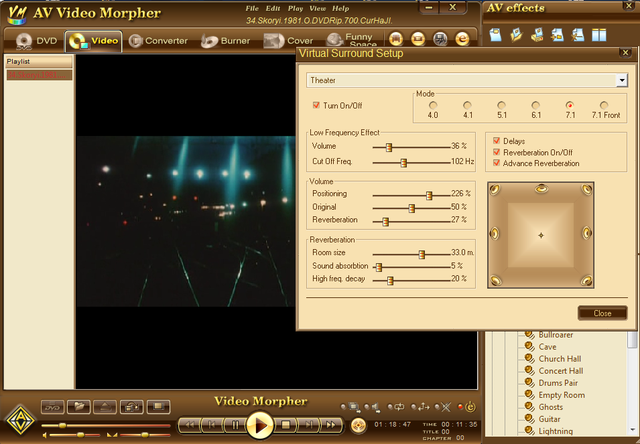Click the monitor output icon in player bar
The width and height of the screenshot is (640, 444).
click(x=353, y=407)
